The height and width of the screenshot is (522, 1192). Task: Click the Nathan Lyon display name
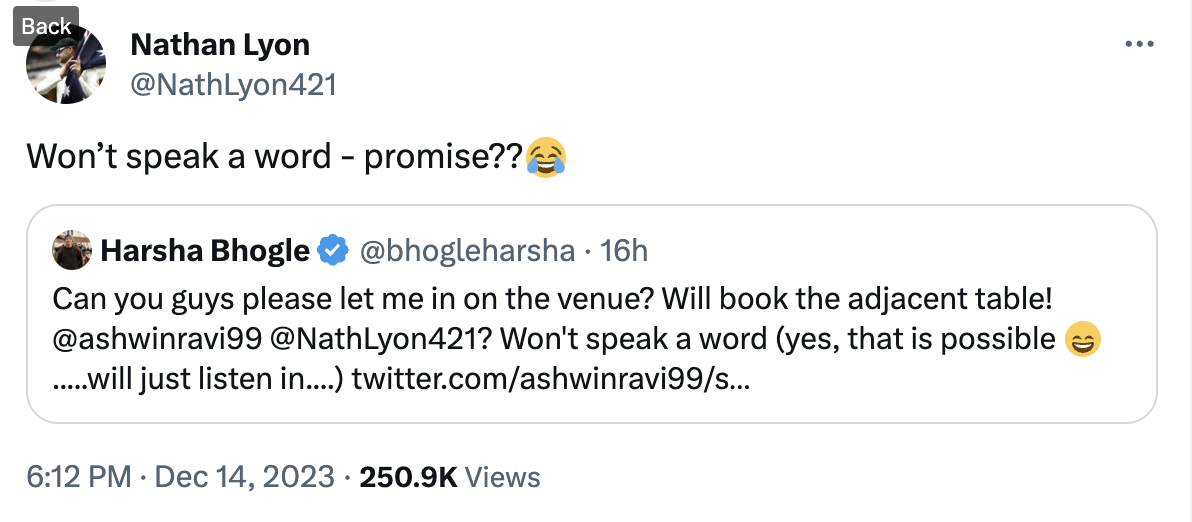[x=220, y=45]
